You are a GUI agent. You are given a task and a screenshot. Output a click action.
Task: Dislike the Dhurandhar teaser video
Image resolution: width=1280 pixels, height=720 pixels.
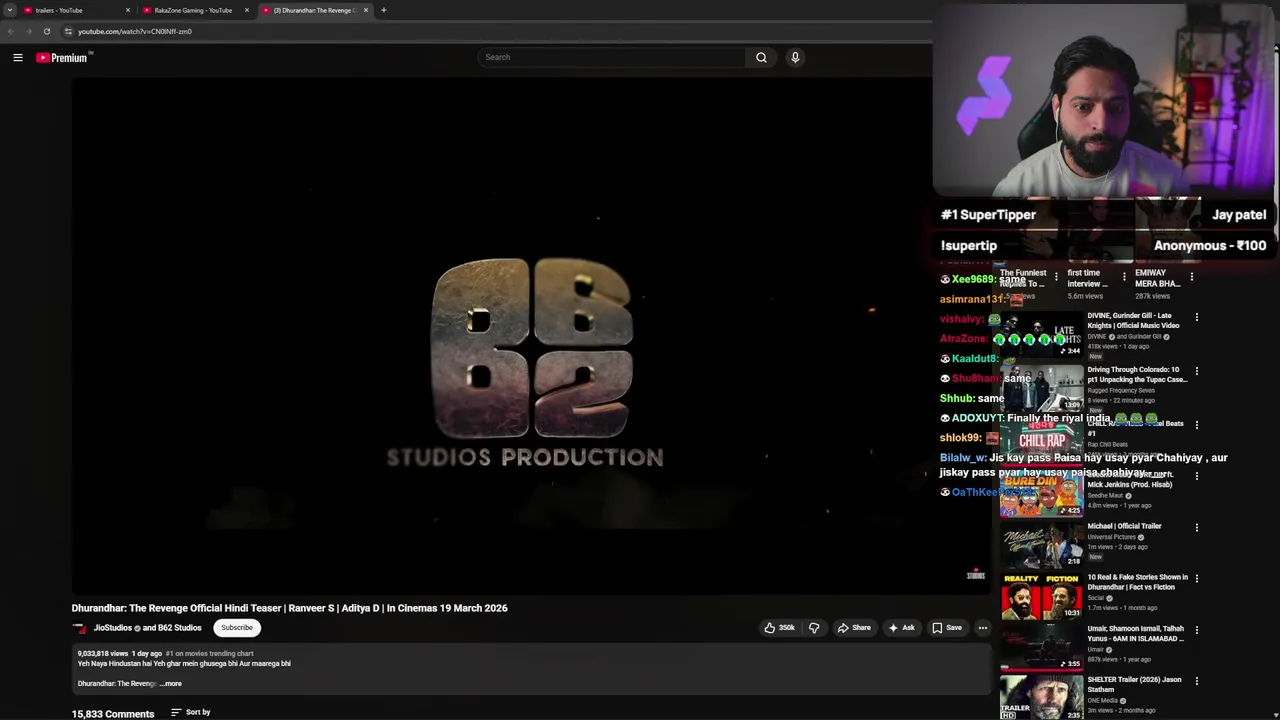pos(814,628)
